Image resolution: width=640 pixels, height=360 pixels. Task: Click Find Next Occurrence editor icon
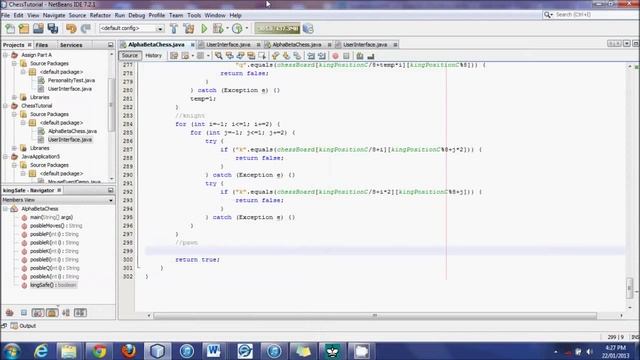[x=240, y=56]
